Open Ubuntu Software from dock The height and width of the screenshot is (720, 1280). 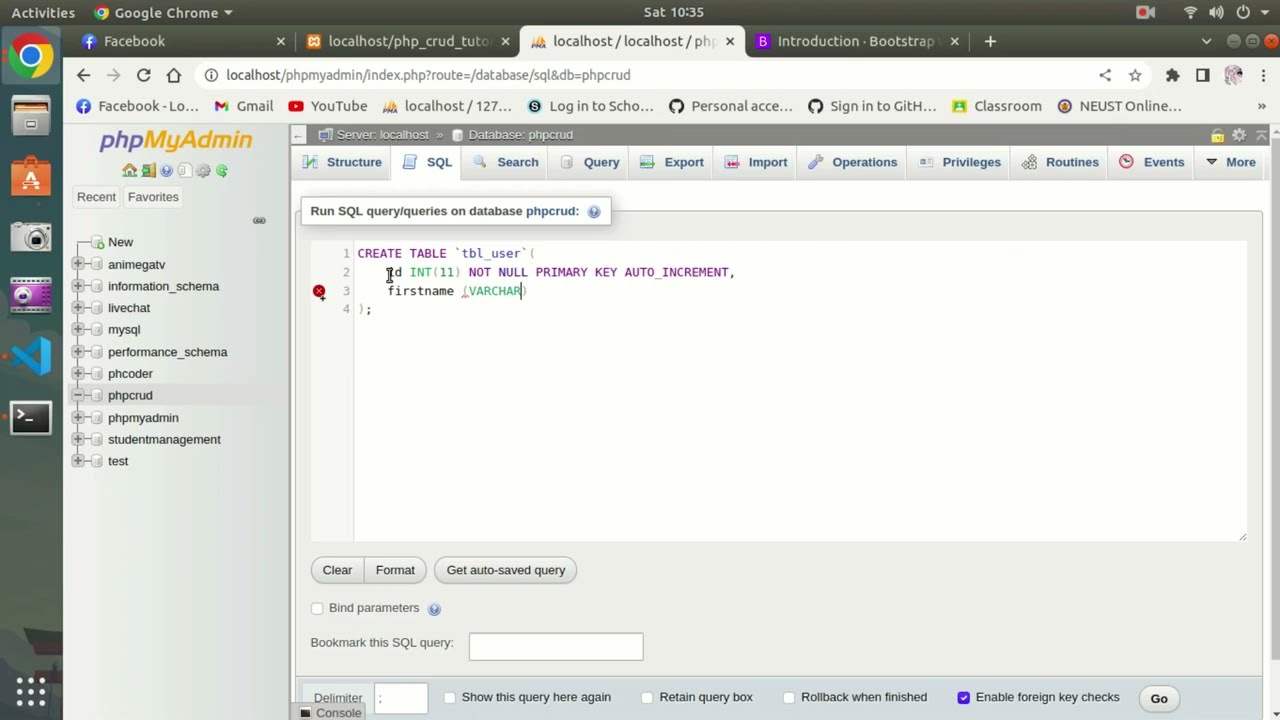pos(31,176)
